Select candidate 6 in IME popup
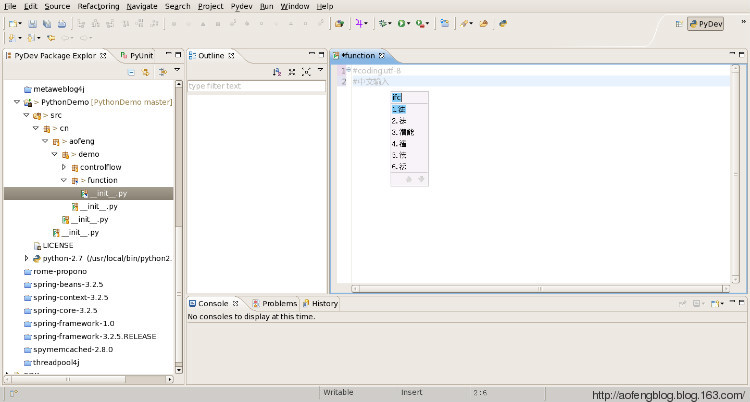The height and width of the screenshot is (402, 750). click(x=399, y=167)
